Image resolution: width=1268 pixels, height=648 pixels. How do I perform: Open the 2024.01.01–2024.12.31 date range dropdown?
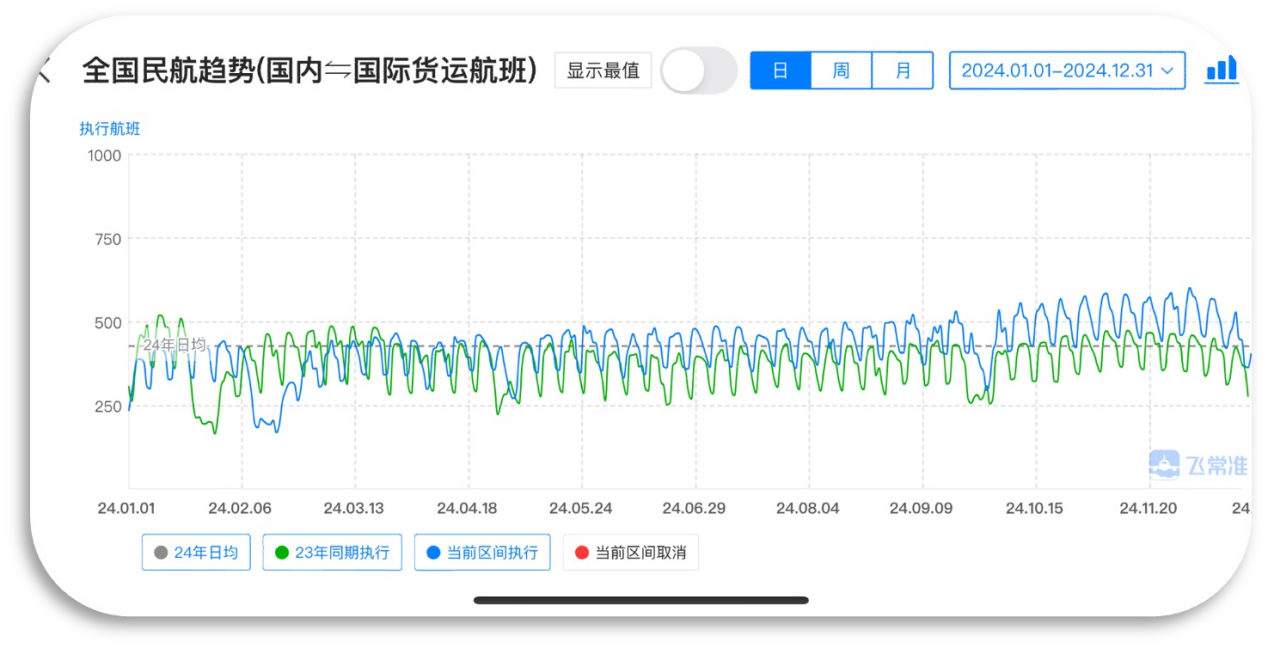click(x=1067, y=71)
